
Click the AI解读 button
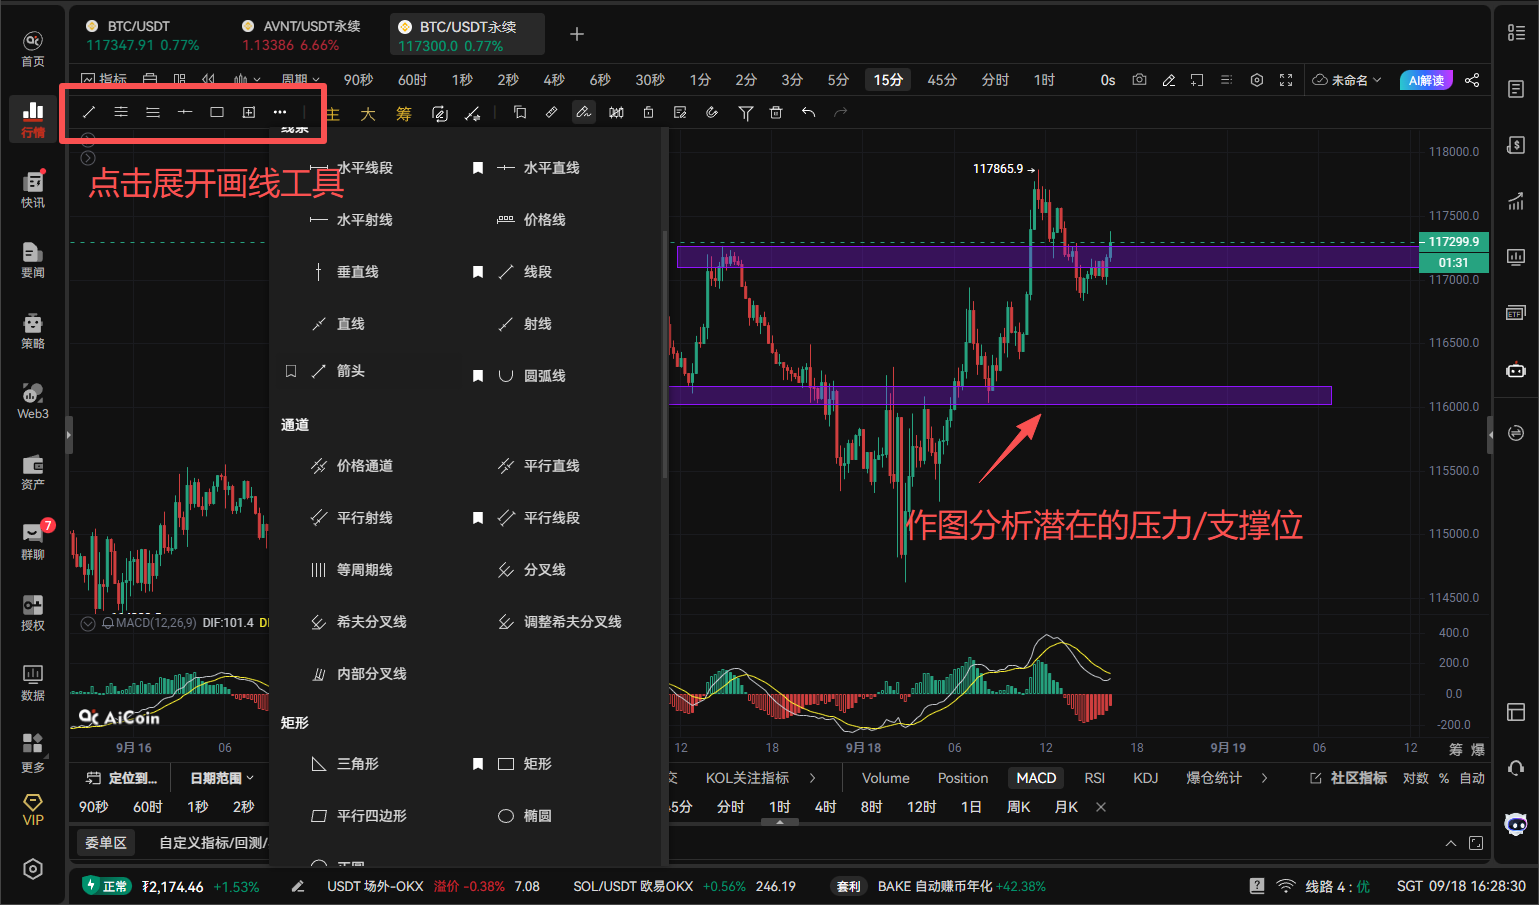tap(1425, 80)
